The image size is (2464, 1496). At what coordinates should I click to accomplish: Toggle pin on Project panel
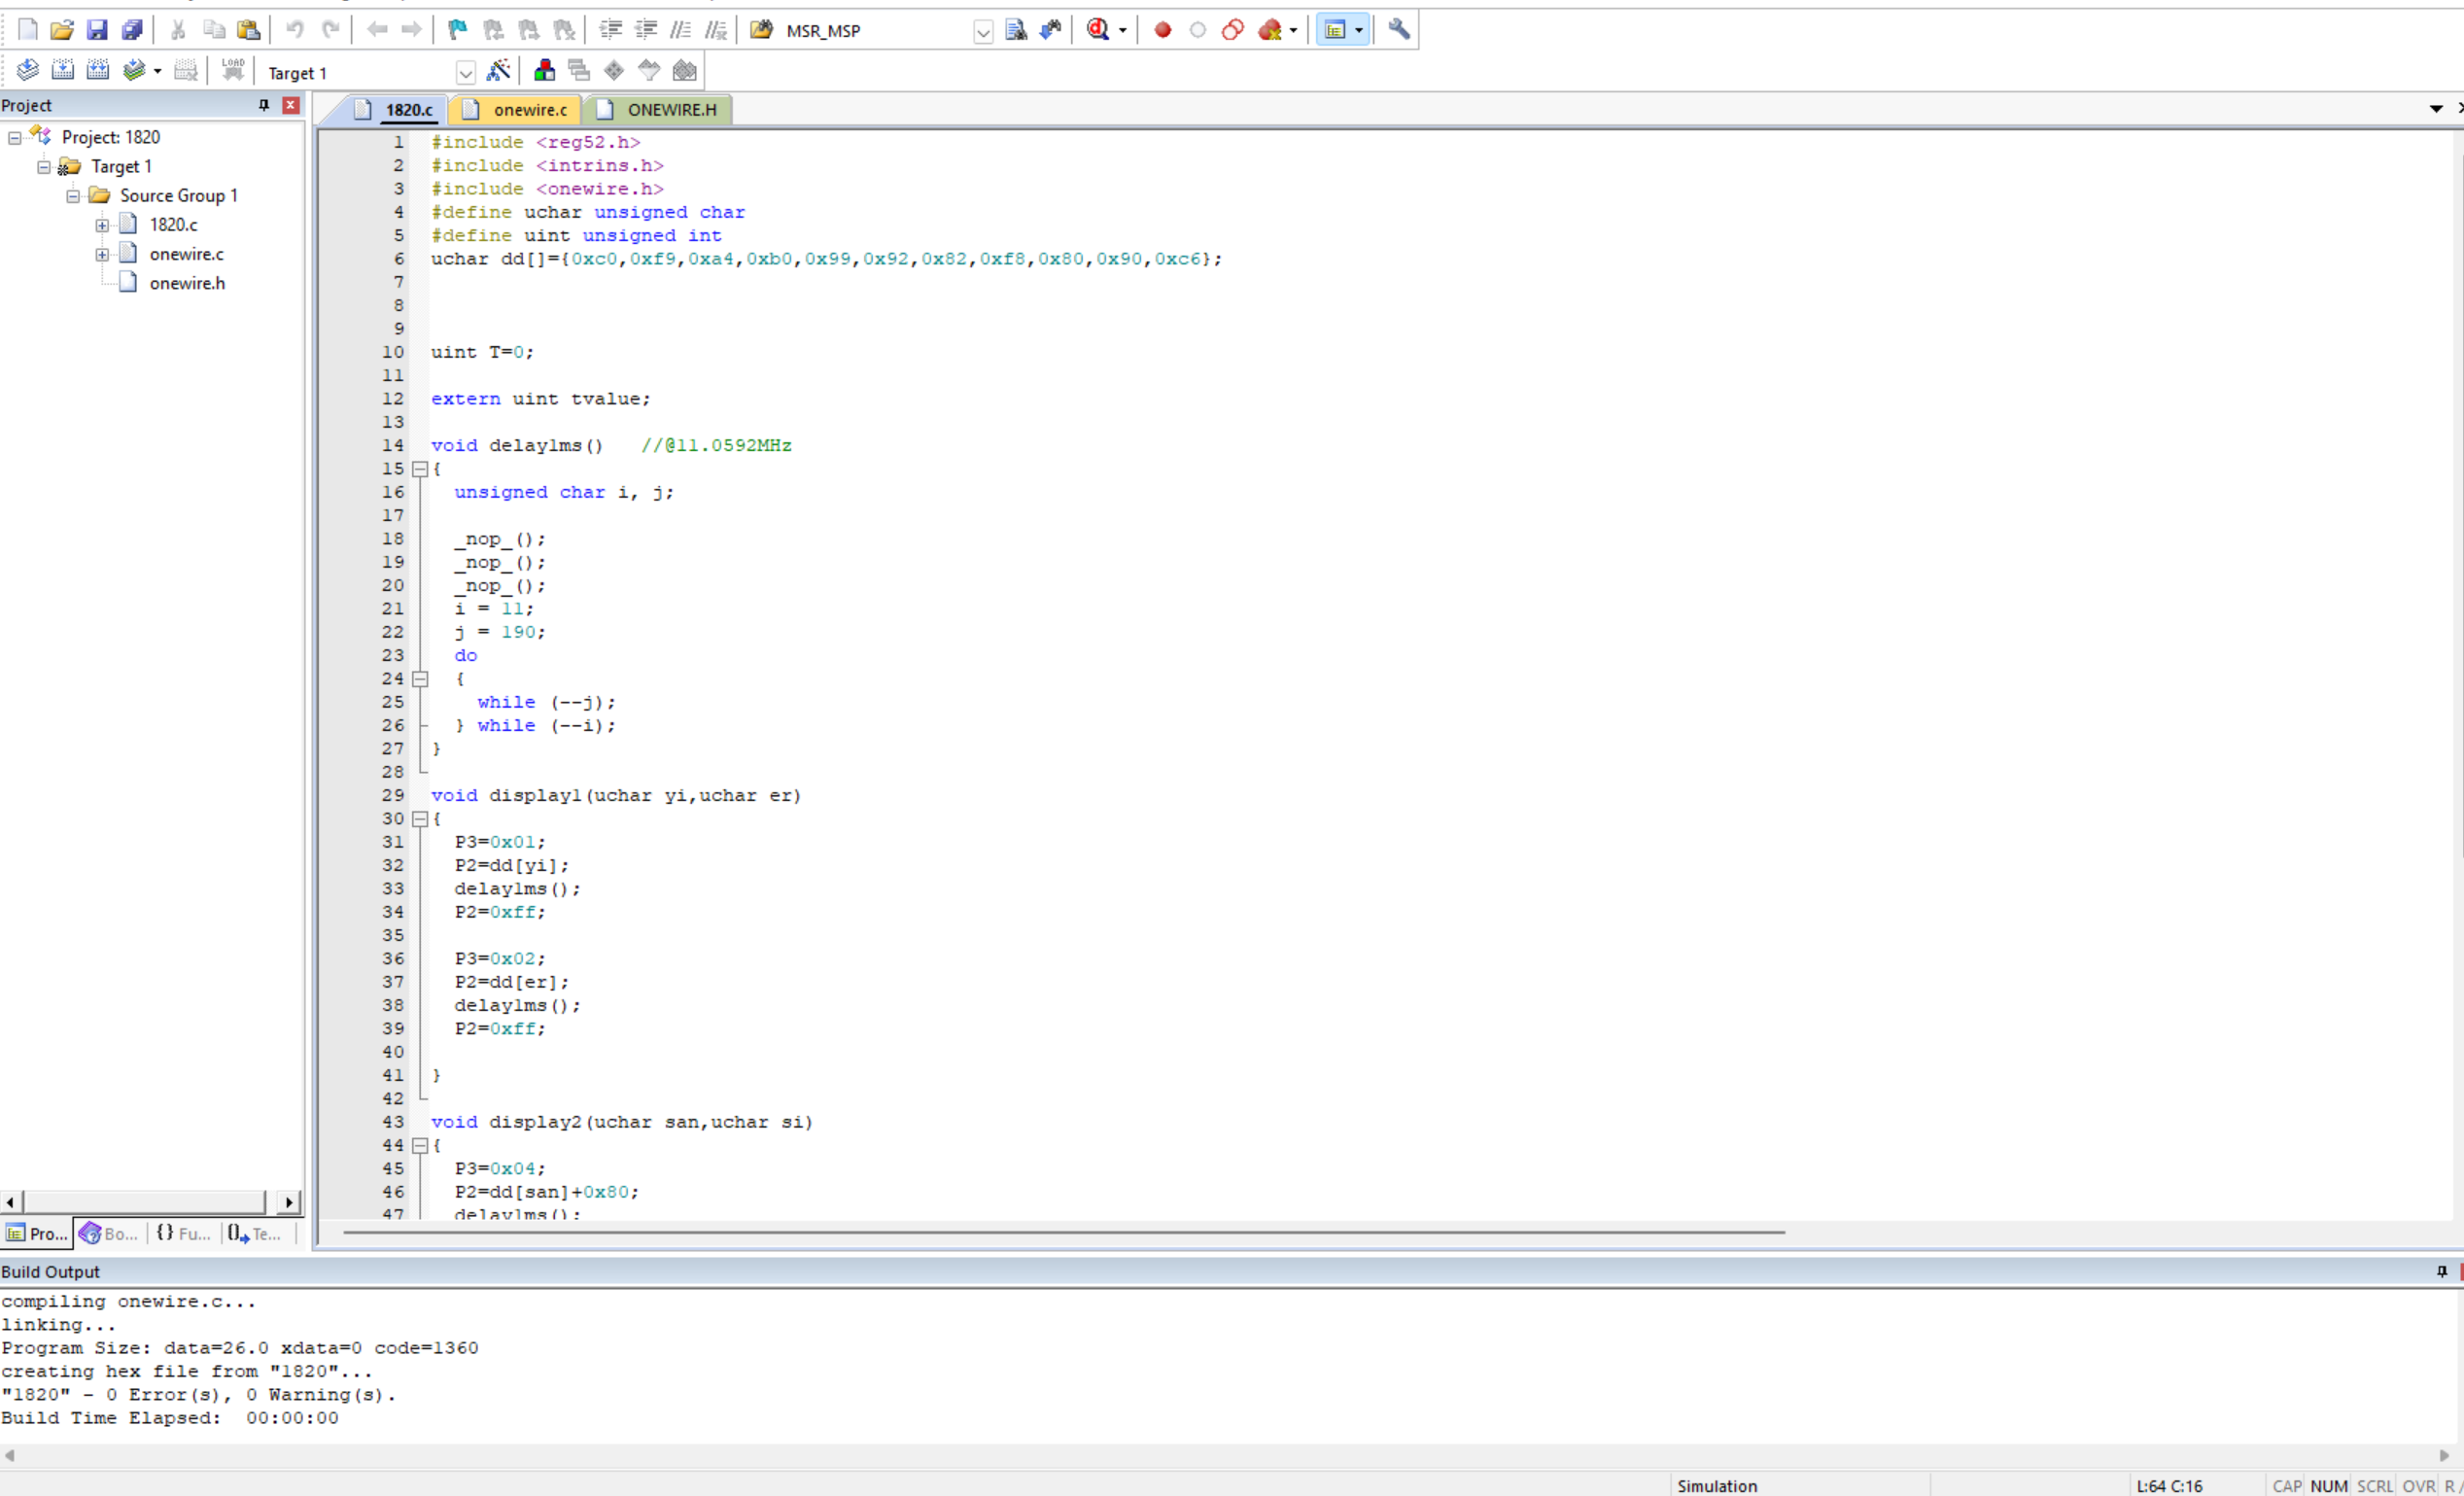click(x=264, y=105)
